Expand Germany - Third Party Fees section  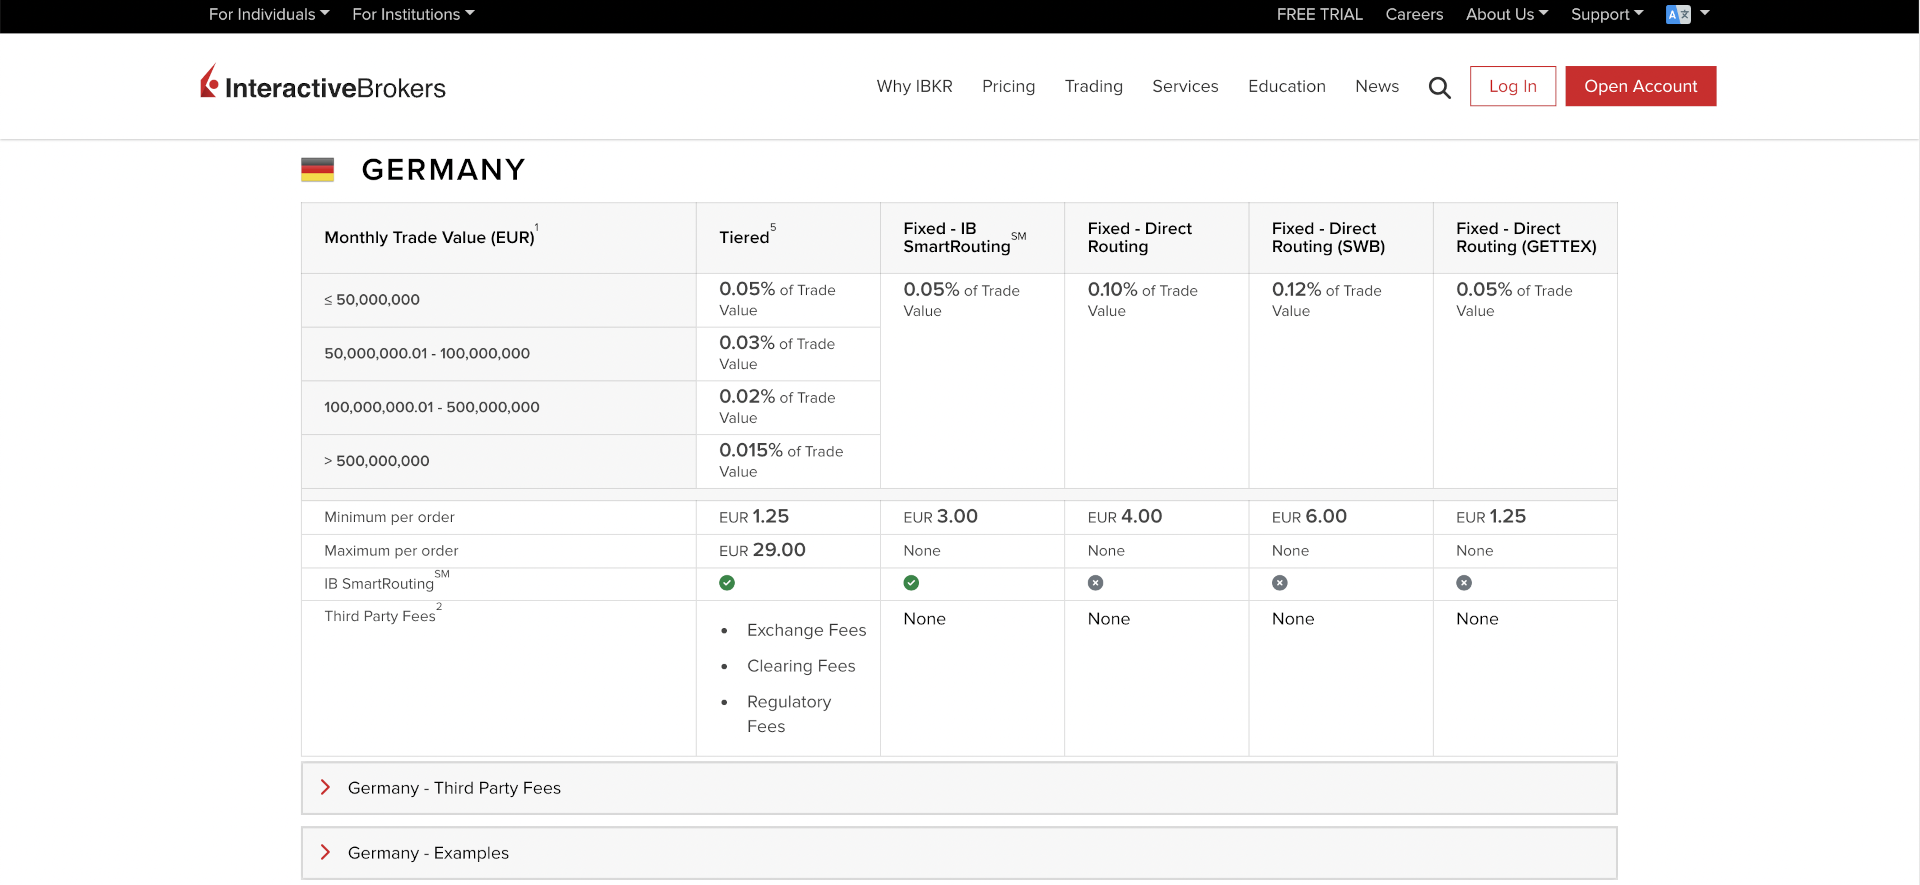tap(454, 788)
